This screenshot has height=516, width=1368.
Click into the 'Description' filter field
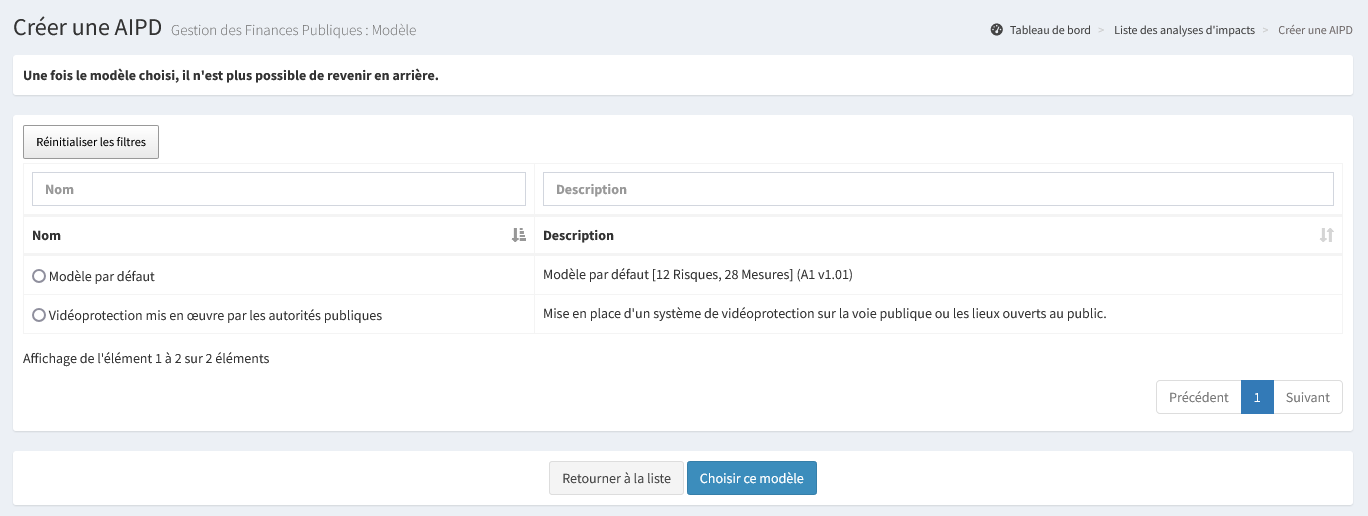937,189
